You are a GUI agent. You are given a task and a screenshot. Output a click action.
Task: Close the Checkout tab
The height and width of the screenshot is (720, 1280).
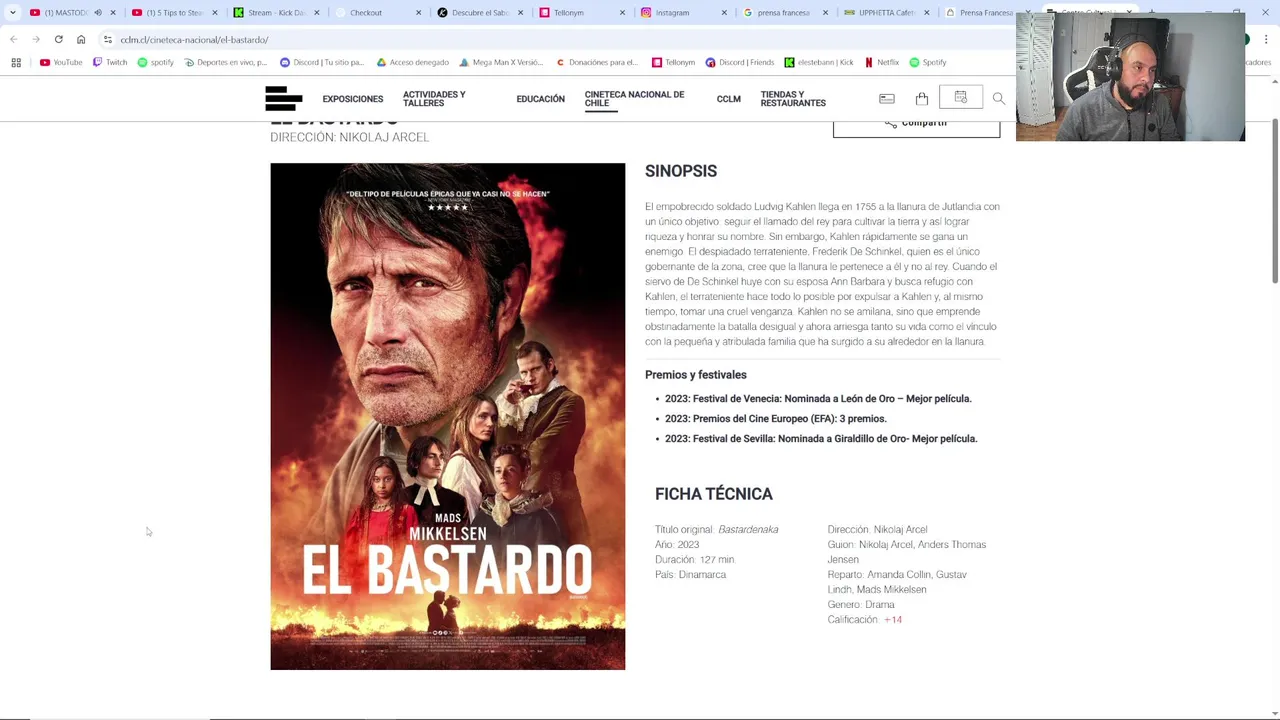418,12
